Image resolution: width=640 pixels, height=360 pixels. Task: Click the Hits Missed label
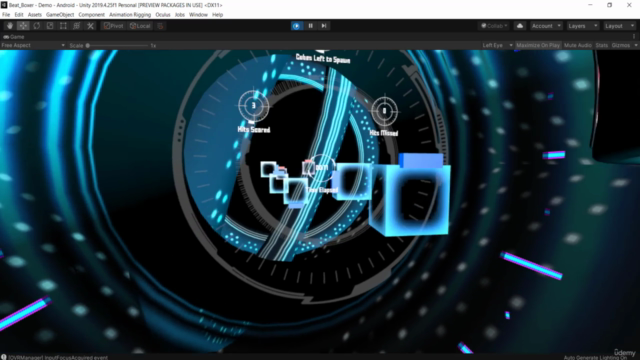point(384,133)
